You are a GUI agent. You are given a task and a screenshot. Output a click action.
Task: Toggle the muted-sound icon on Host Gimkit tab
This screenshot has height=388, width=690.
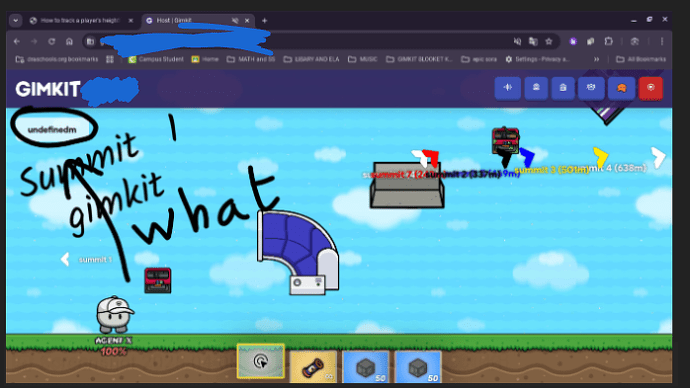click(235, 21)
